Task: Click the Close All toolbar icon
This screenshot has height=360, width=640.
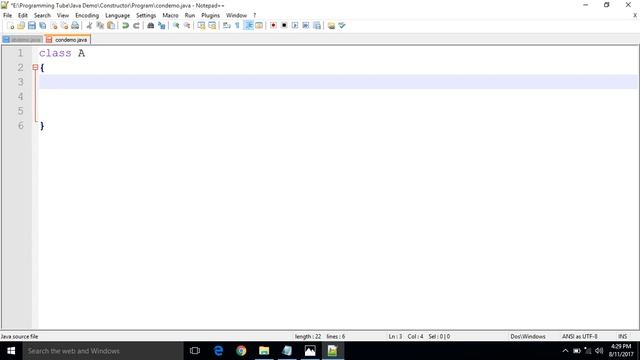Action: click(64, 26)
